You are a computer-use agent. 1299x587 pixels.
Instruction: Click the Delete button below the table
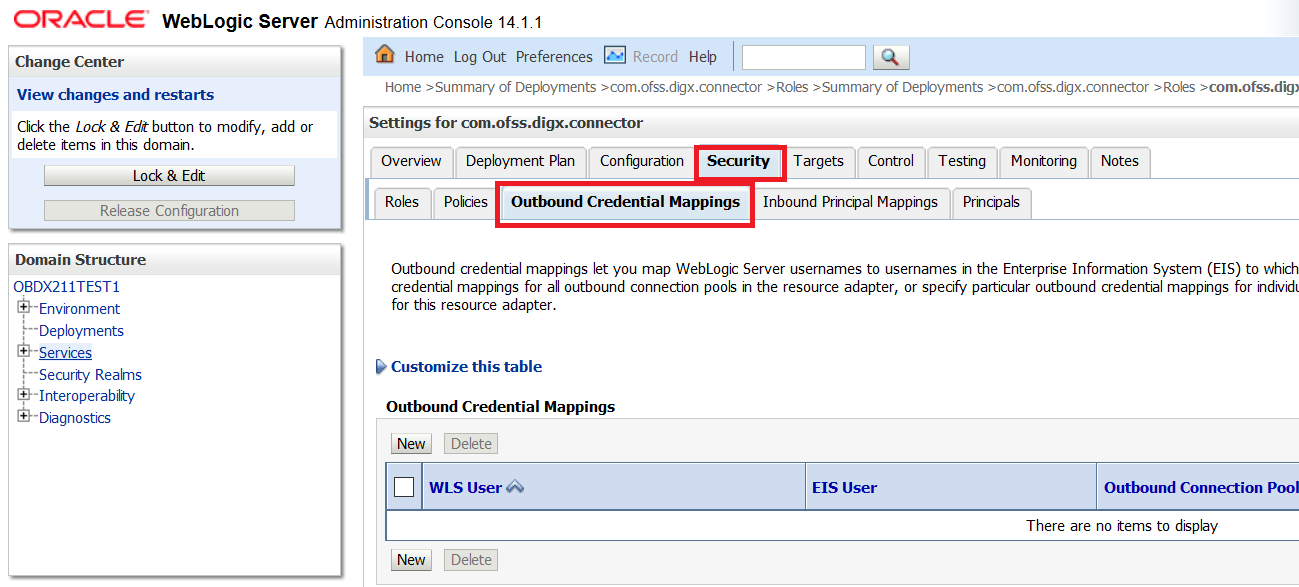[471, 560]
